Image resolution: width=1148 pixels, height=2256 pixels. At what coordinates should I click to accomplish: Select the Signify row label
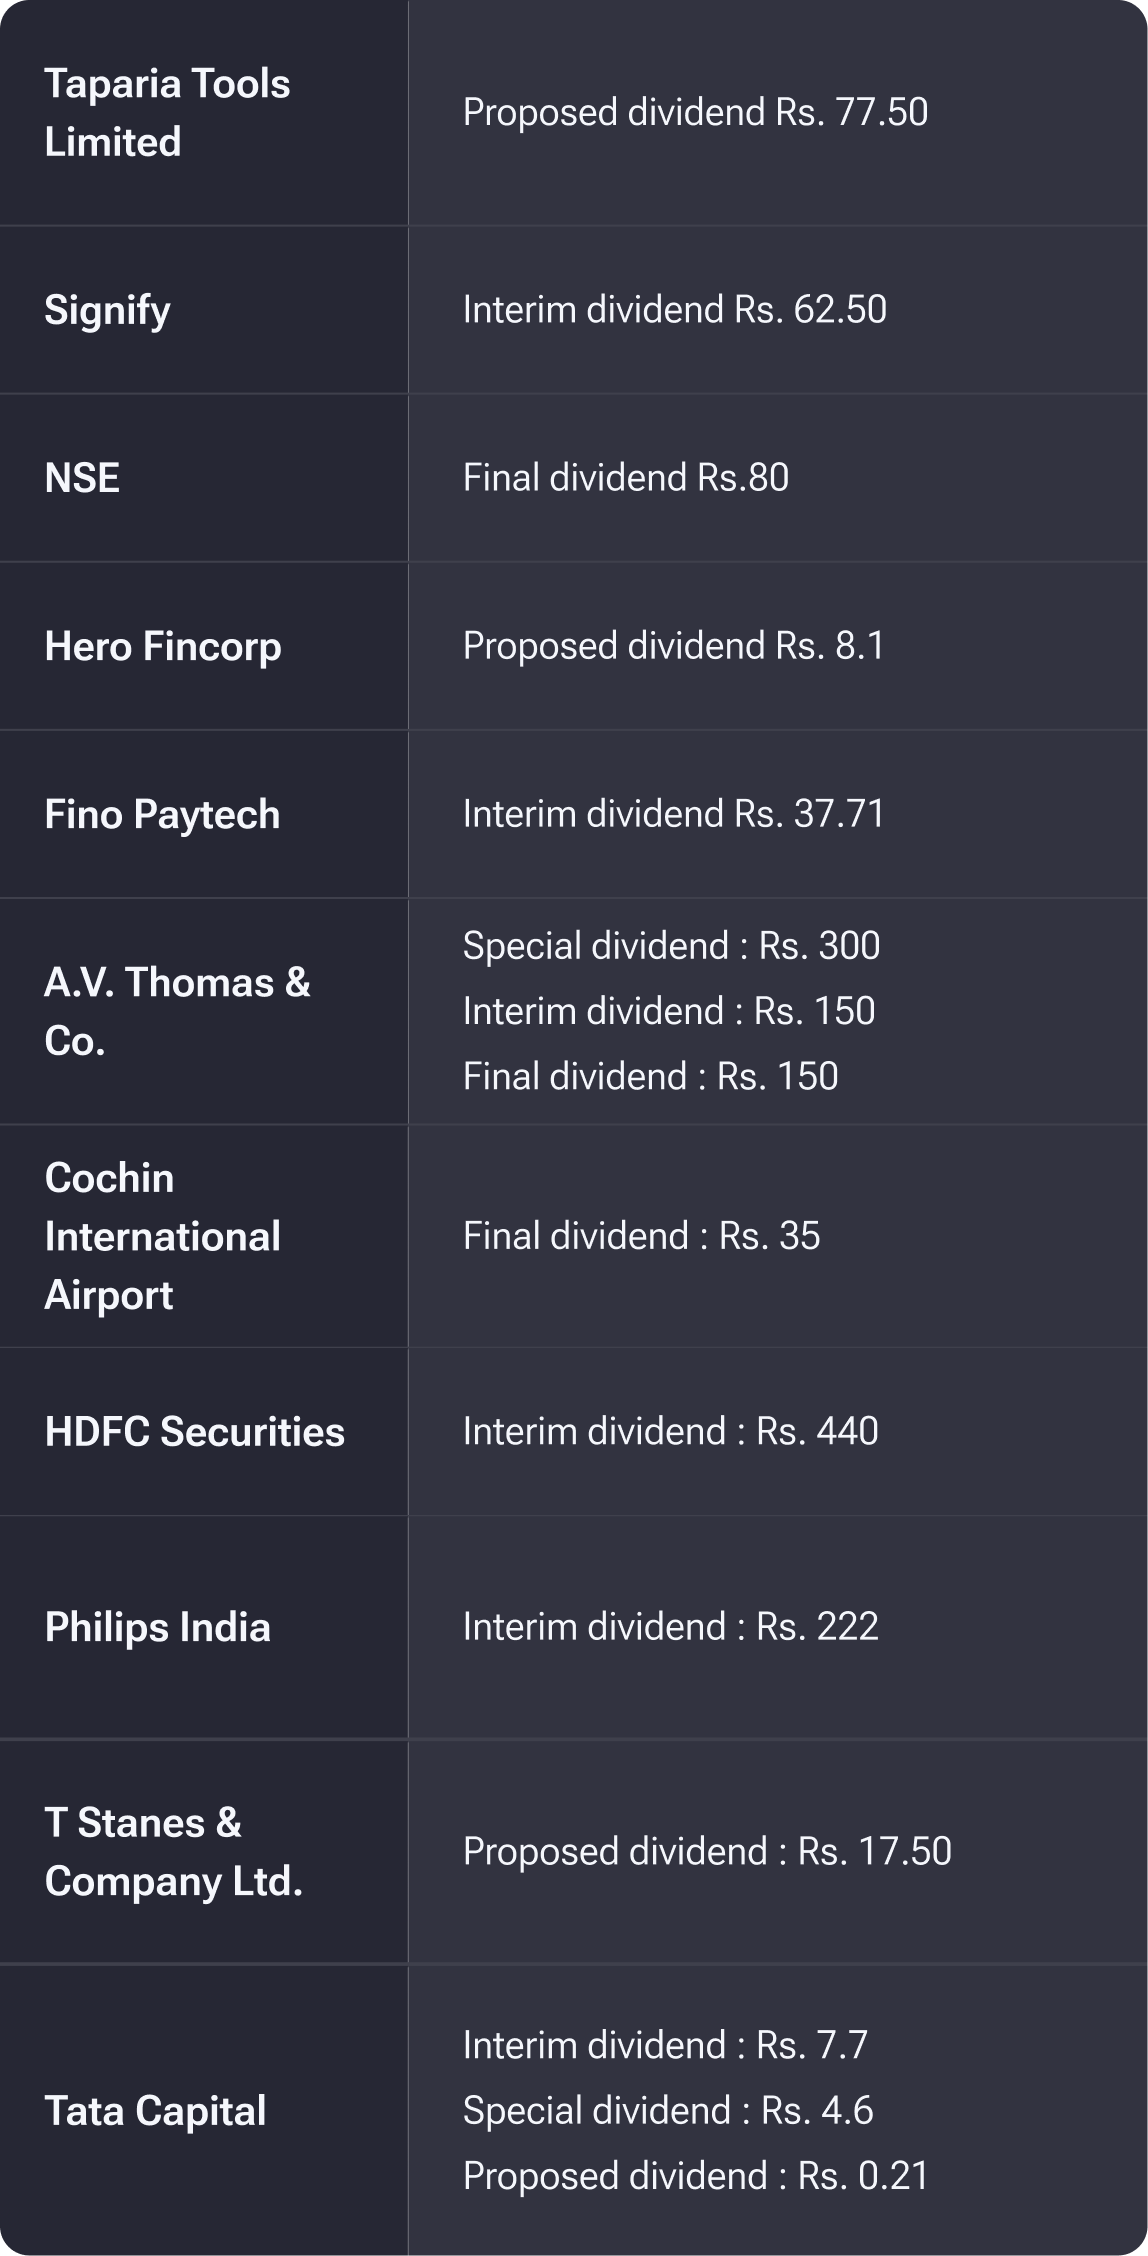107,310
